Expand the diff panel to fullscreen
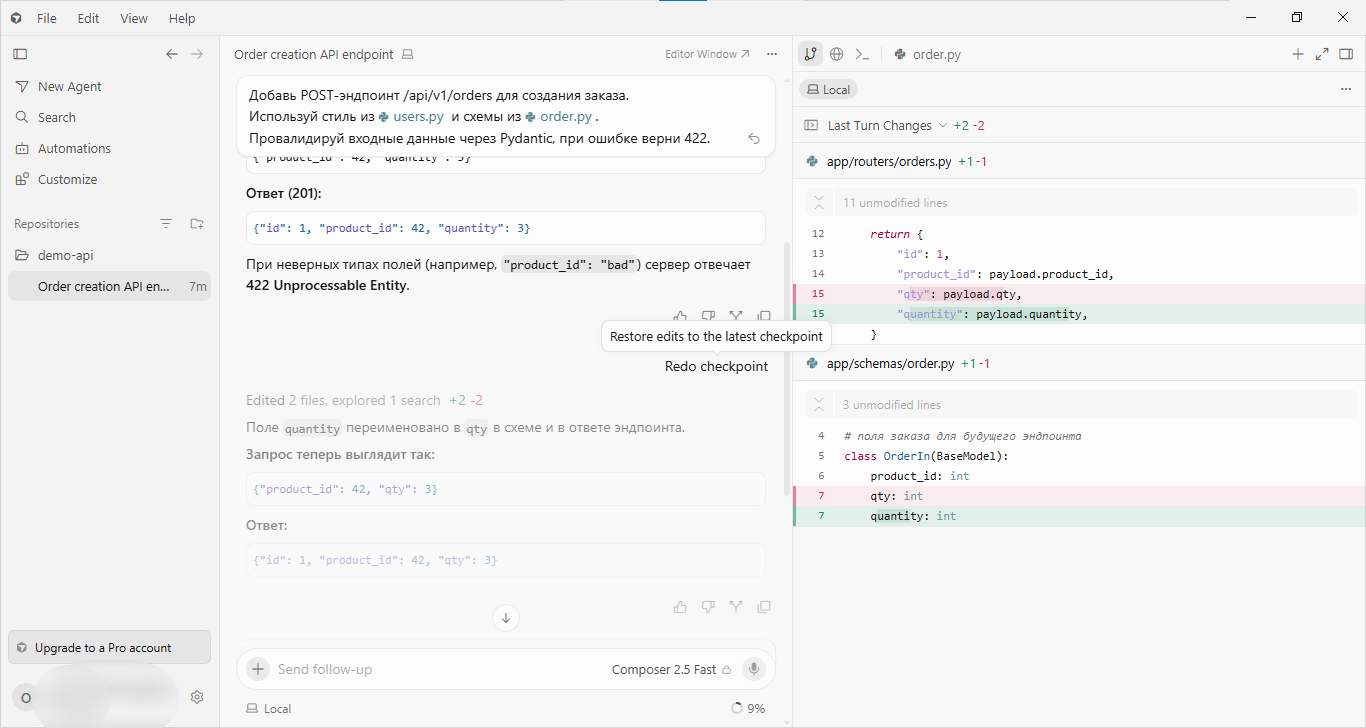The width and height of the screenshot is (1366, 728). click(x=1322, y=54)
